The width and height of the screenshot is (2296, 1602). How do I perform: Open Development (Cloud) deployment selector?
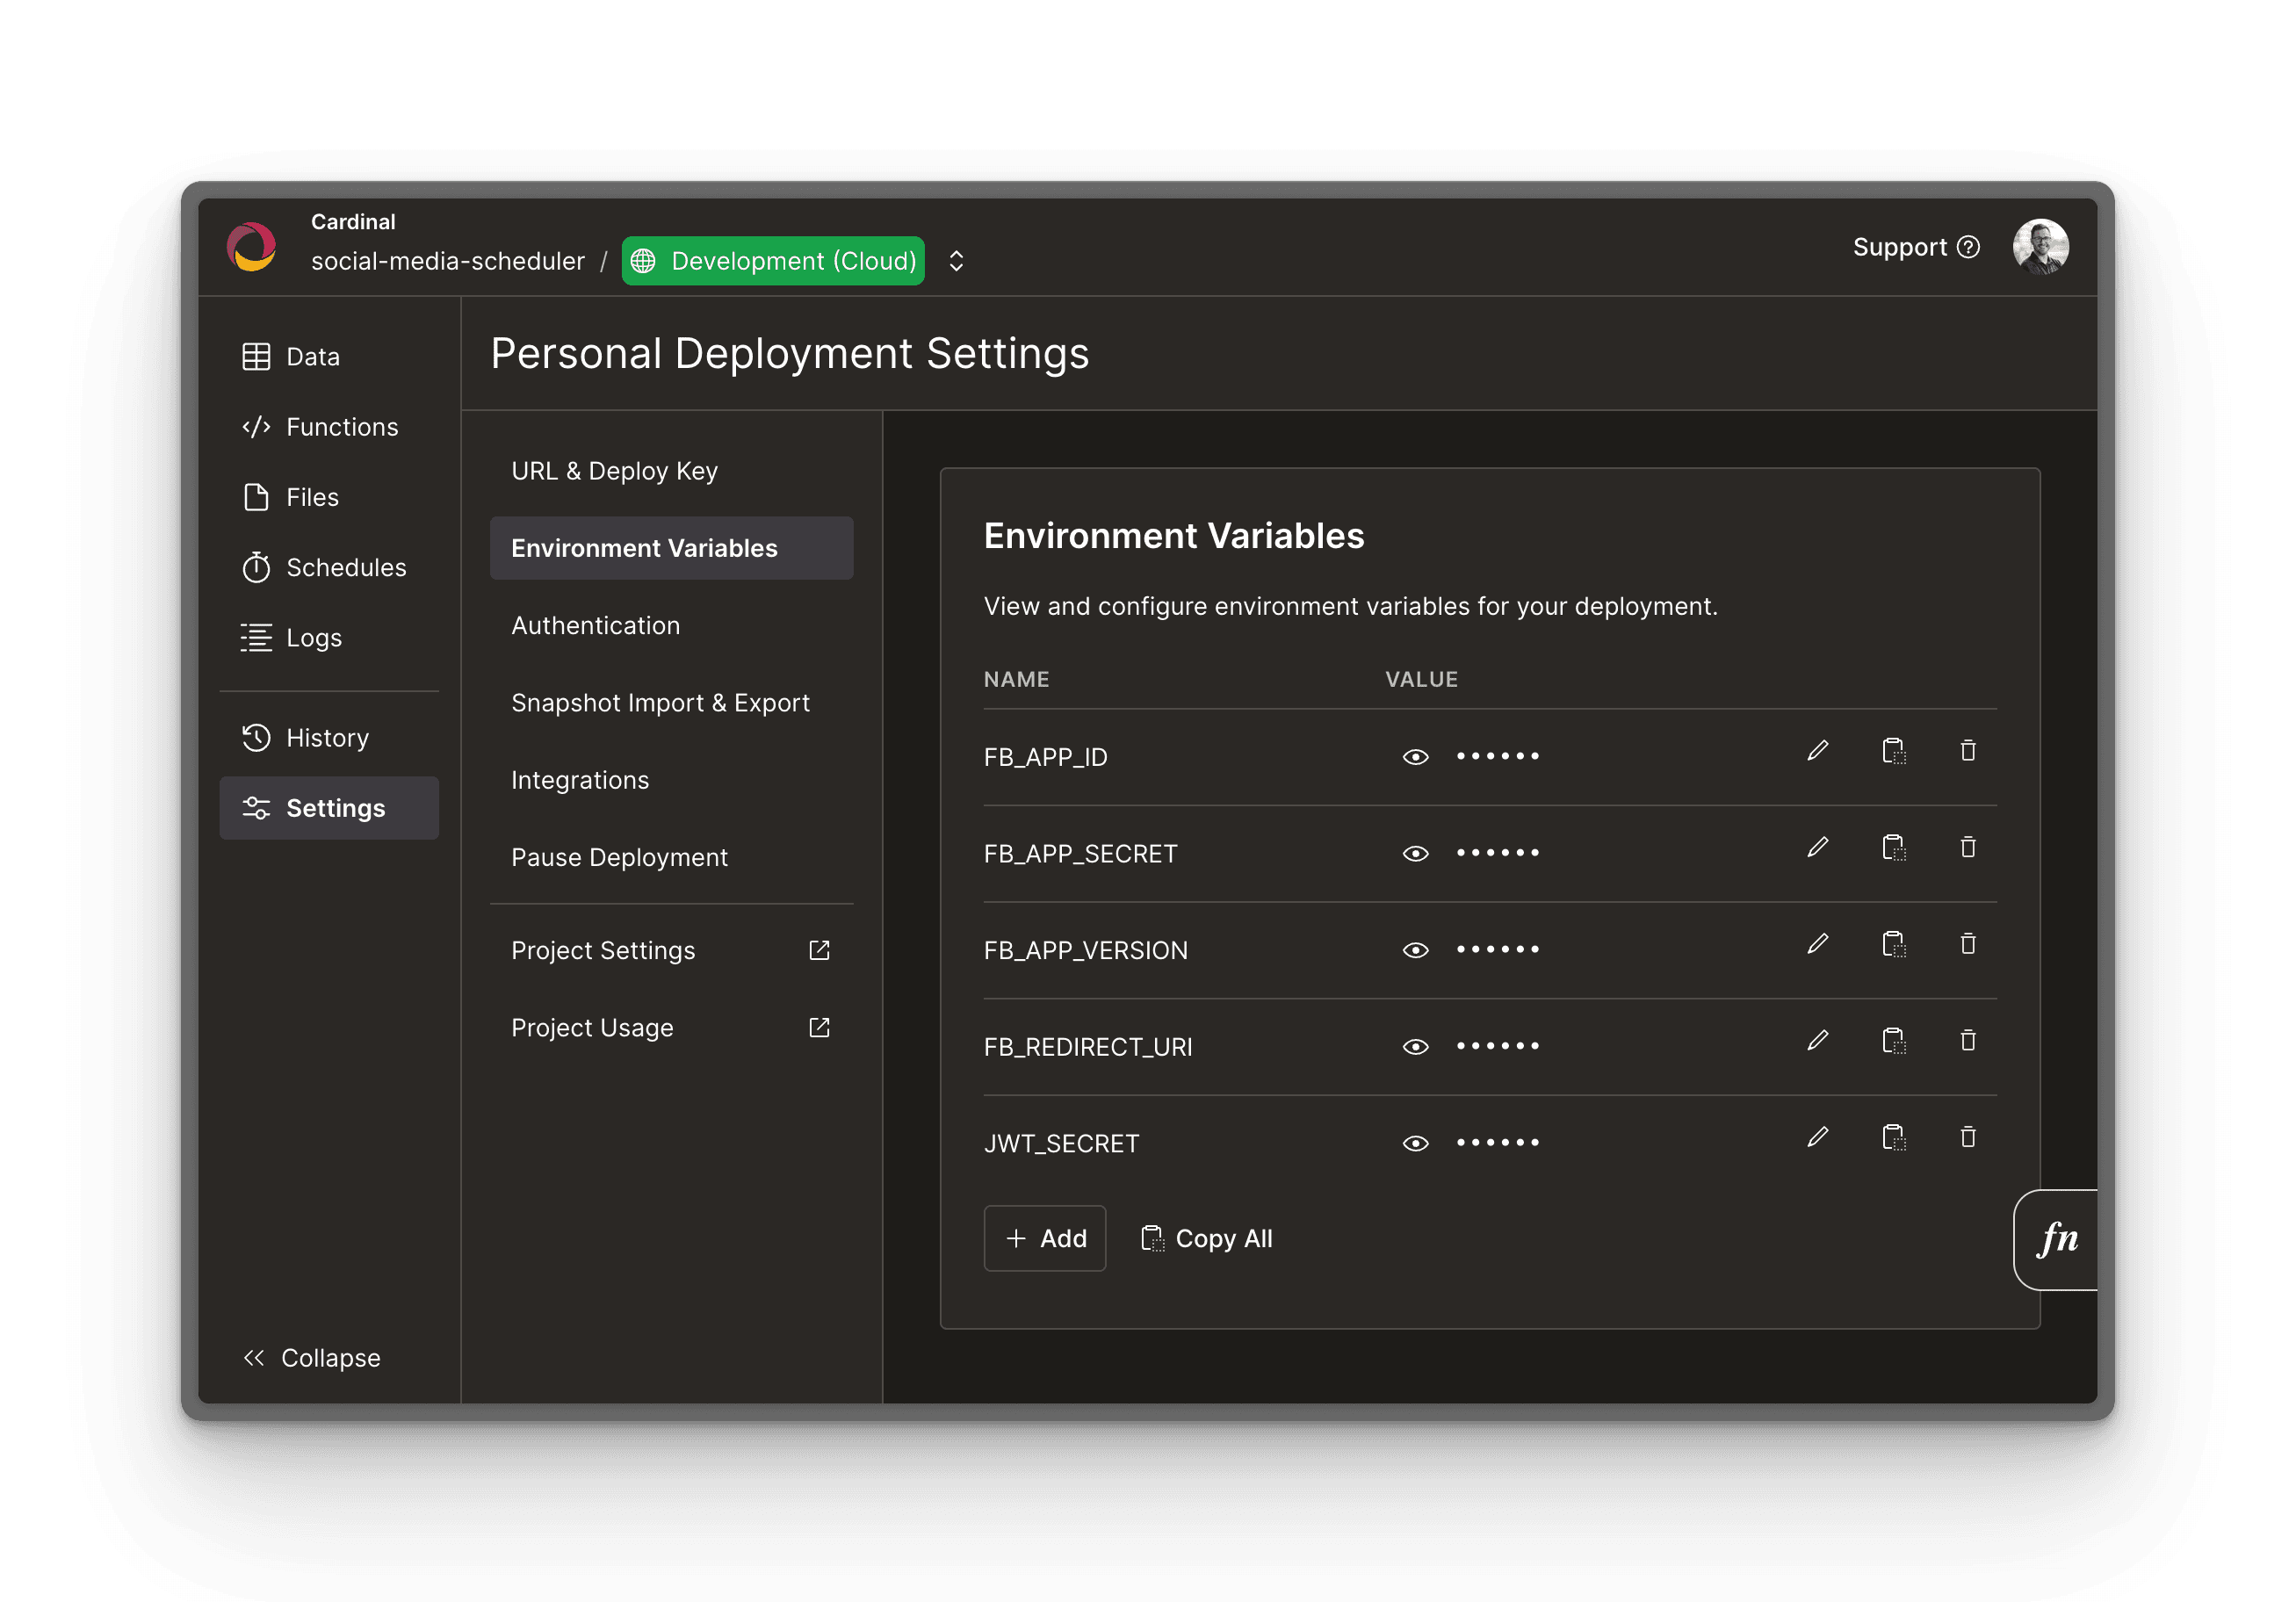pyautogui.click(x=773, y=261)
